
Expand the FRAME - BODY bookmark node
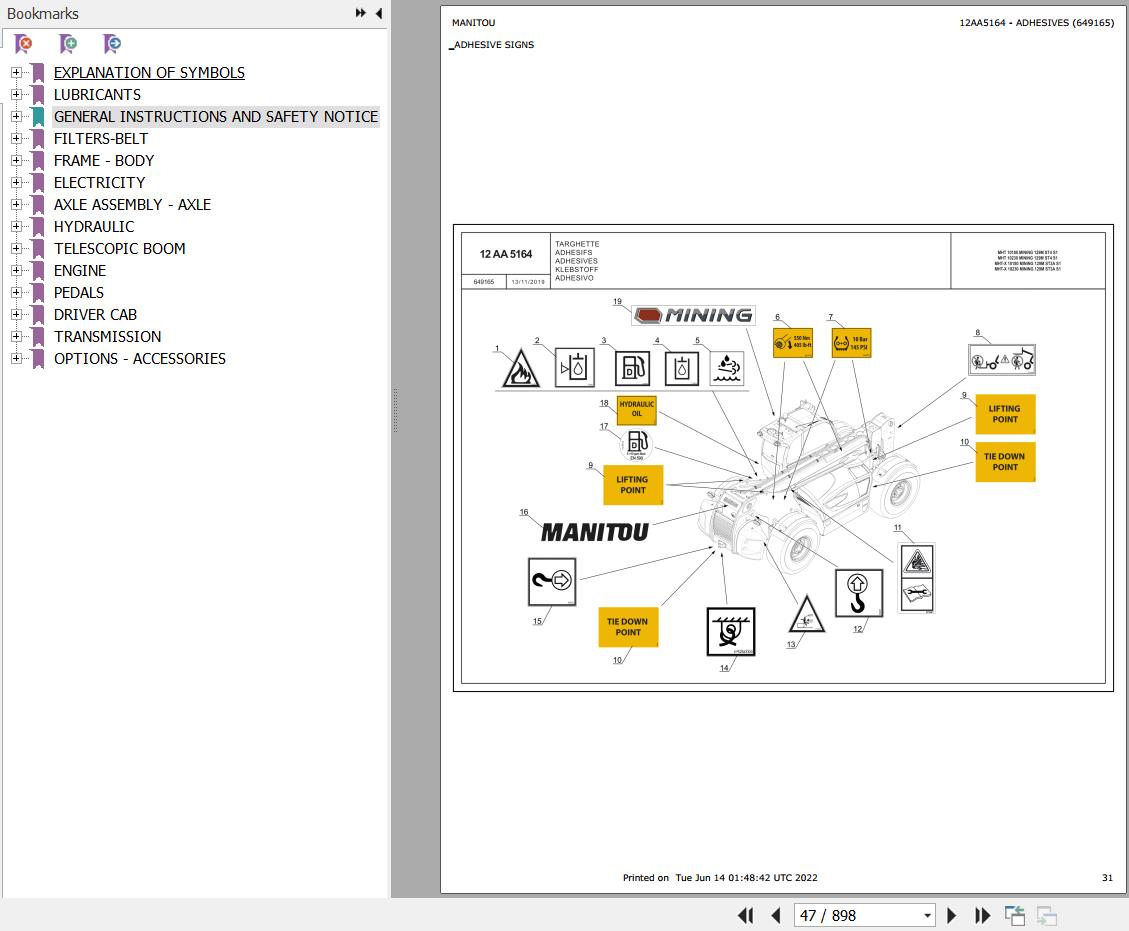coord(16,161)
